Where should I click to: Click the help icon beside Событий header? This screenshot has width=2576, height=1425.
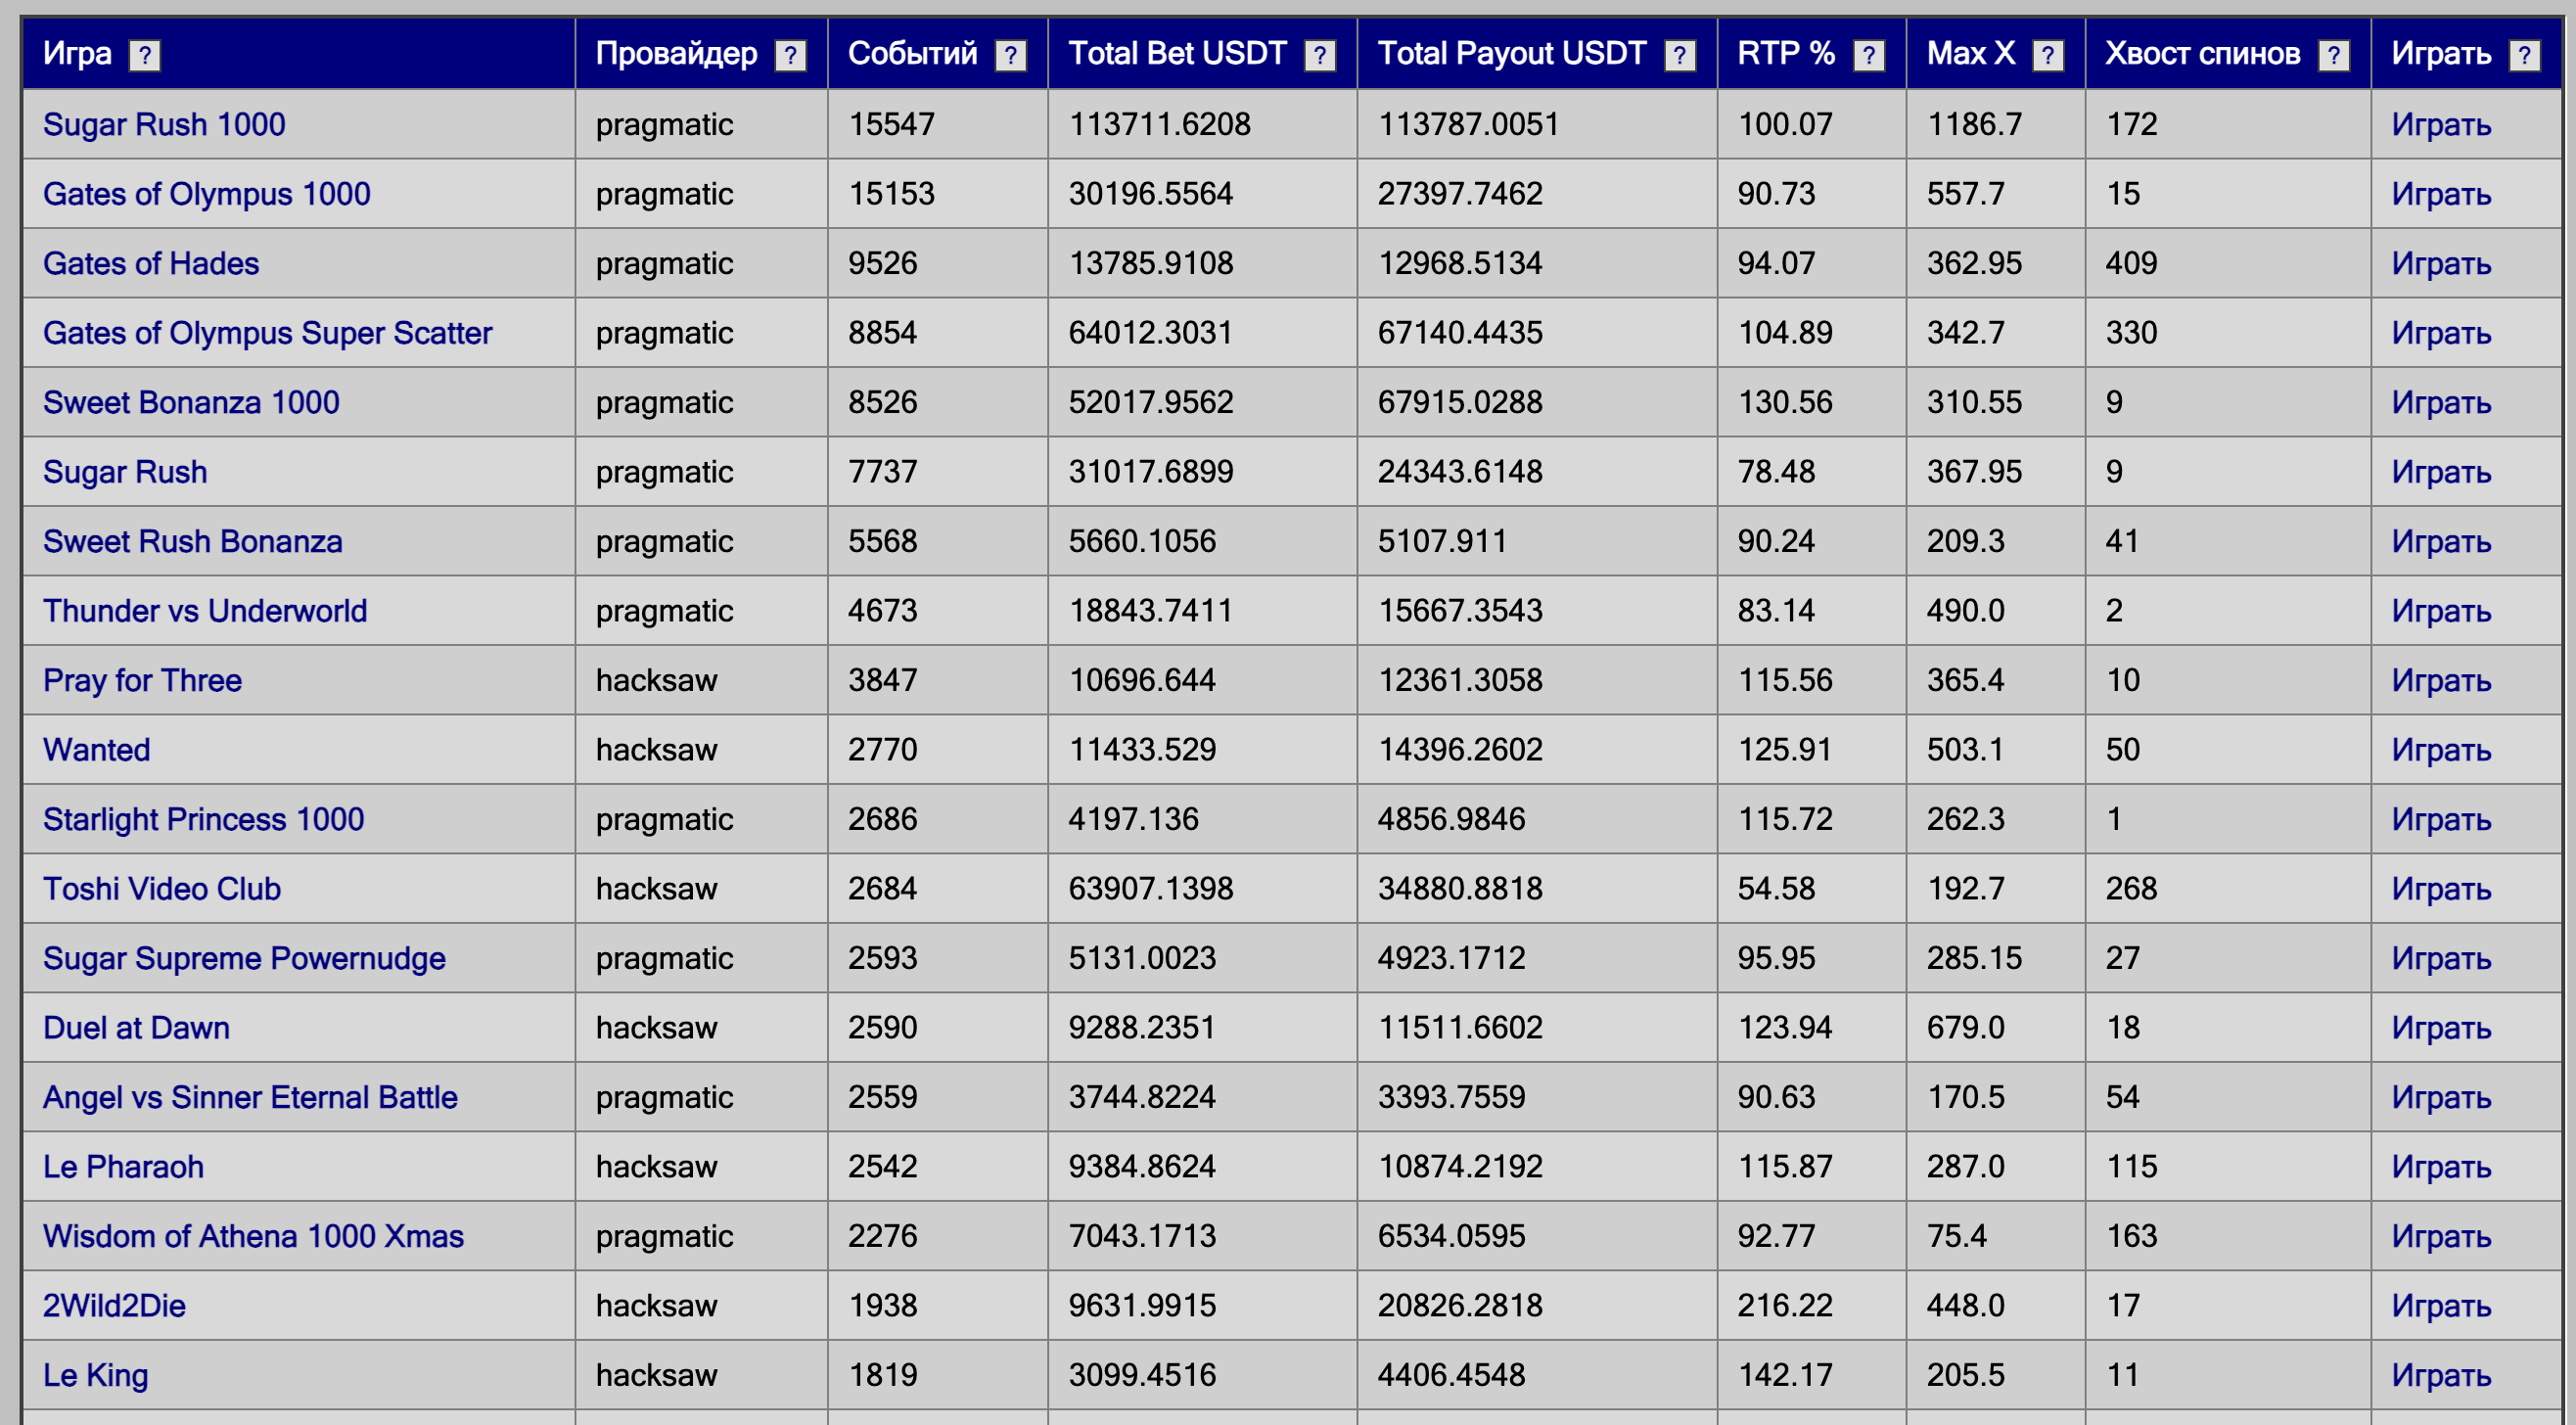[x=1010, y=55]
